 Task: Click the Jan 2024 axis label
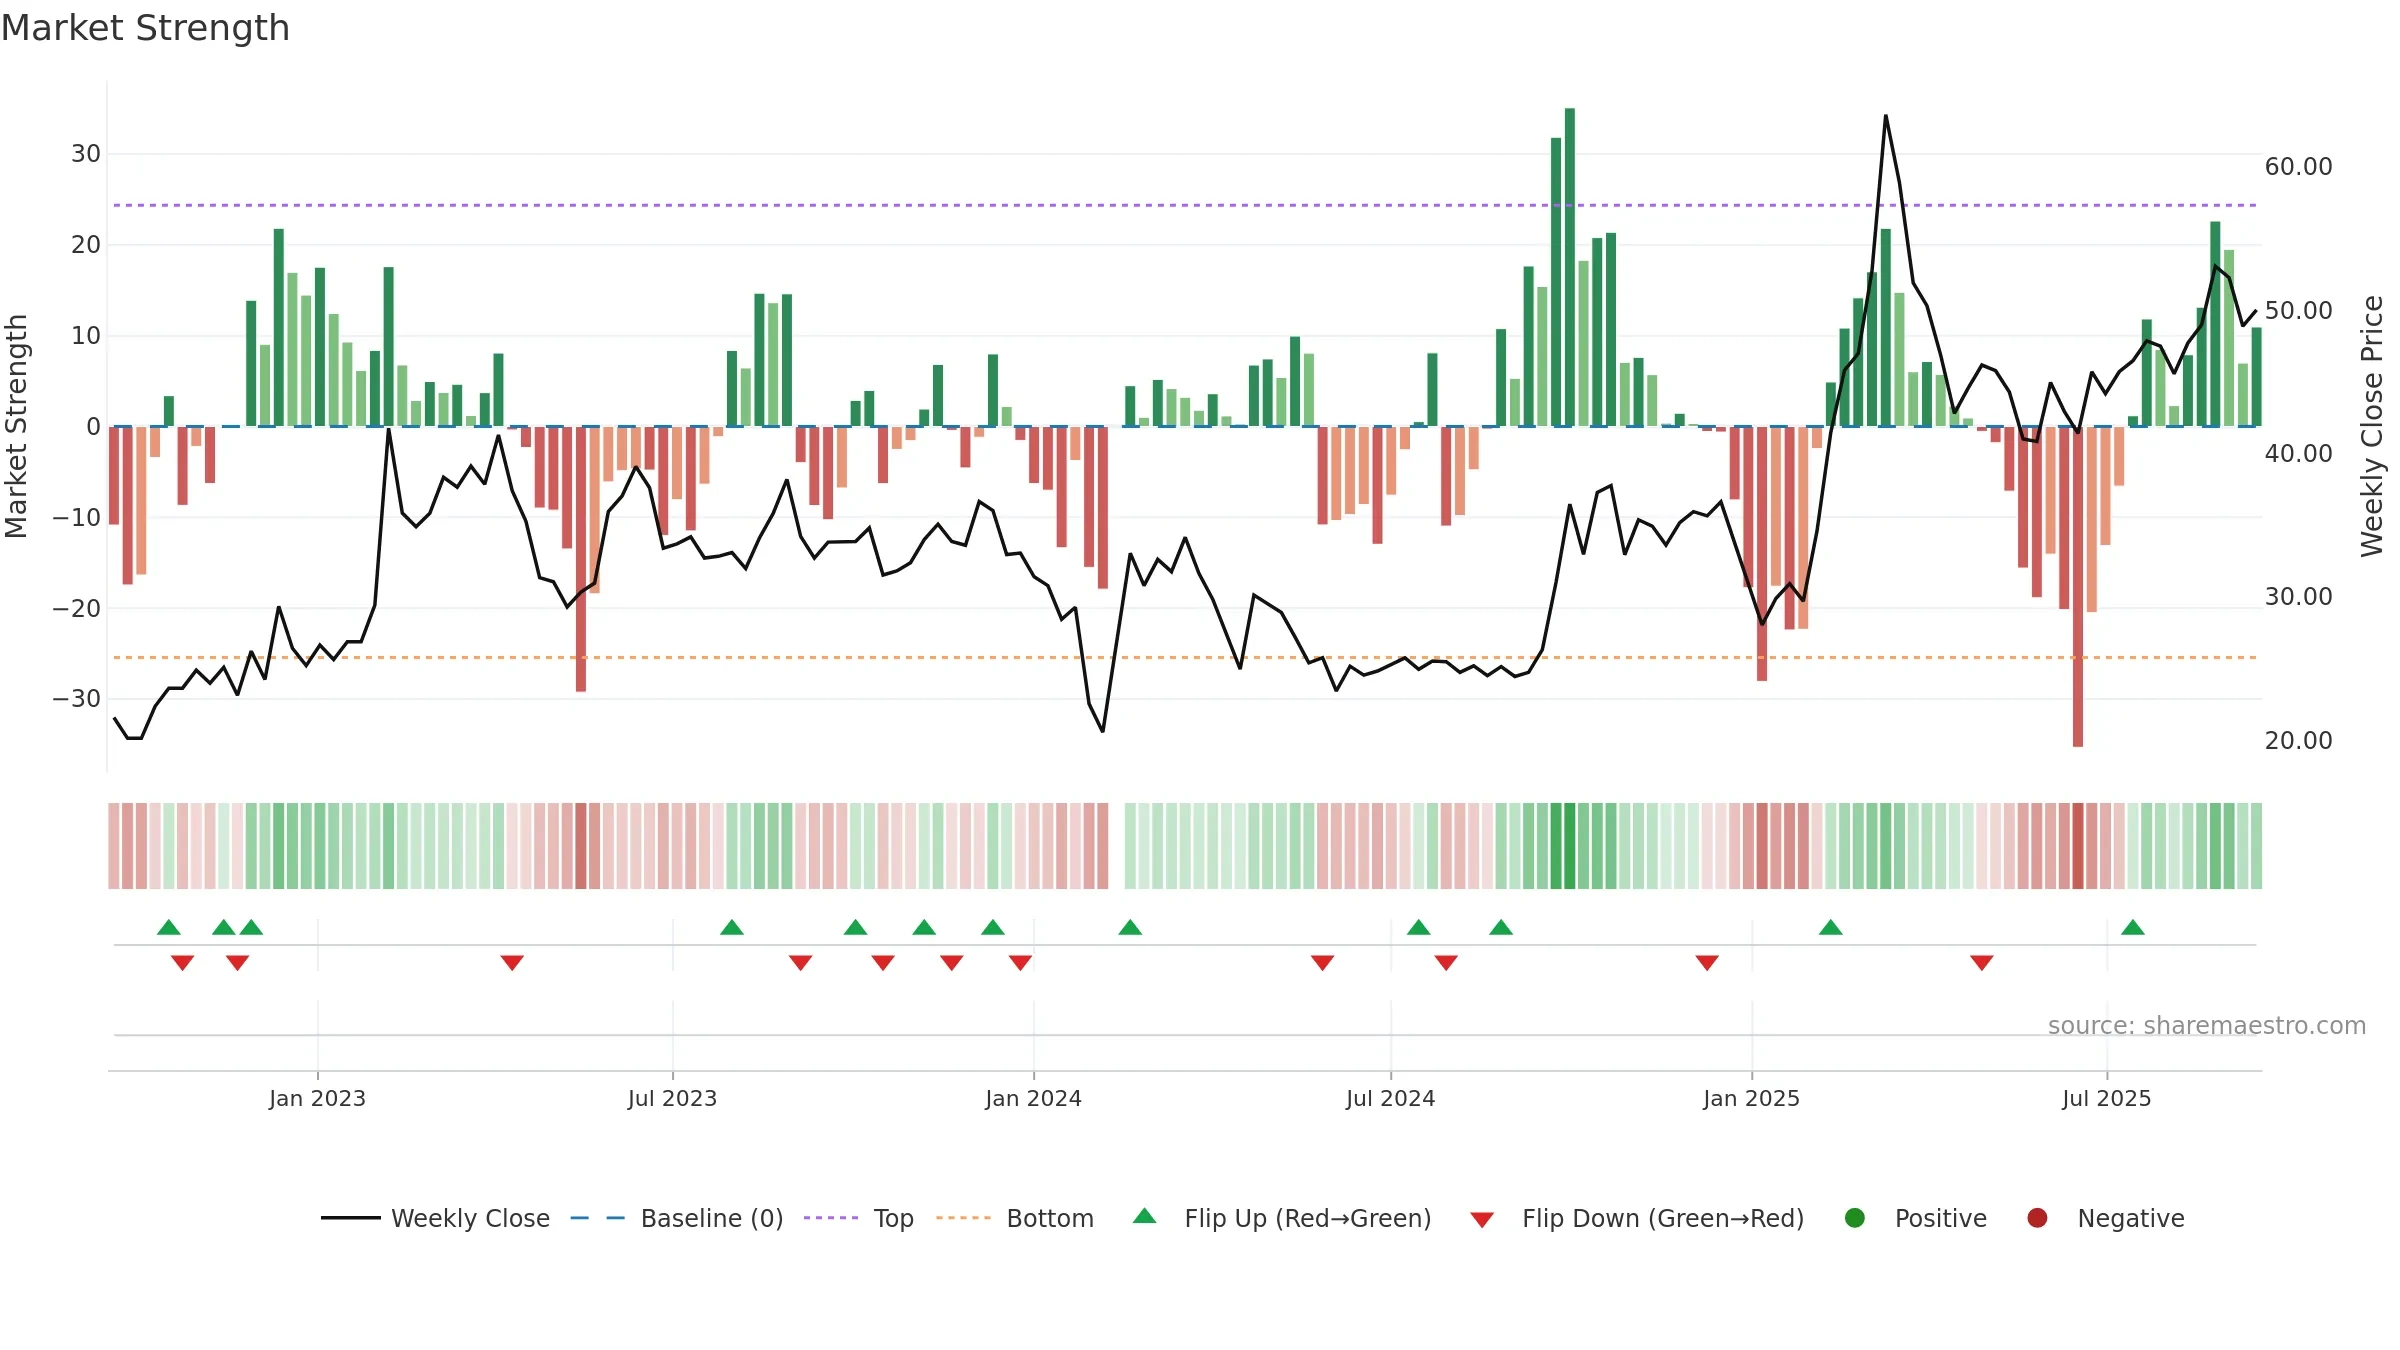click(1033, 1099)
